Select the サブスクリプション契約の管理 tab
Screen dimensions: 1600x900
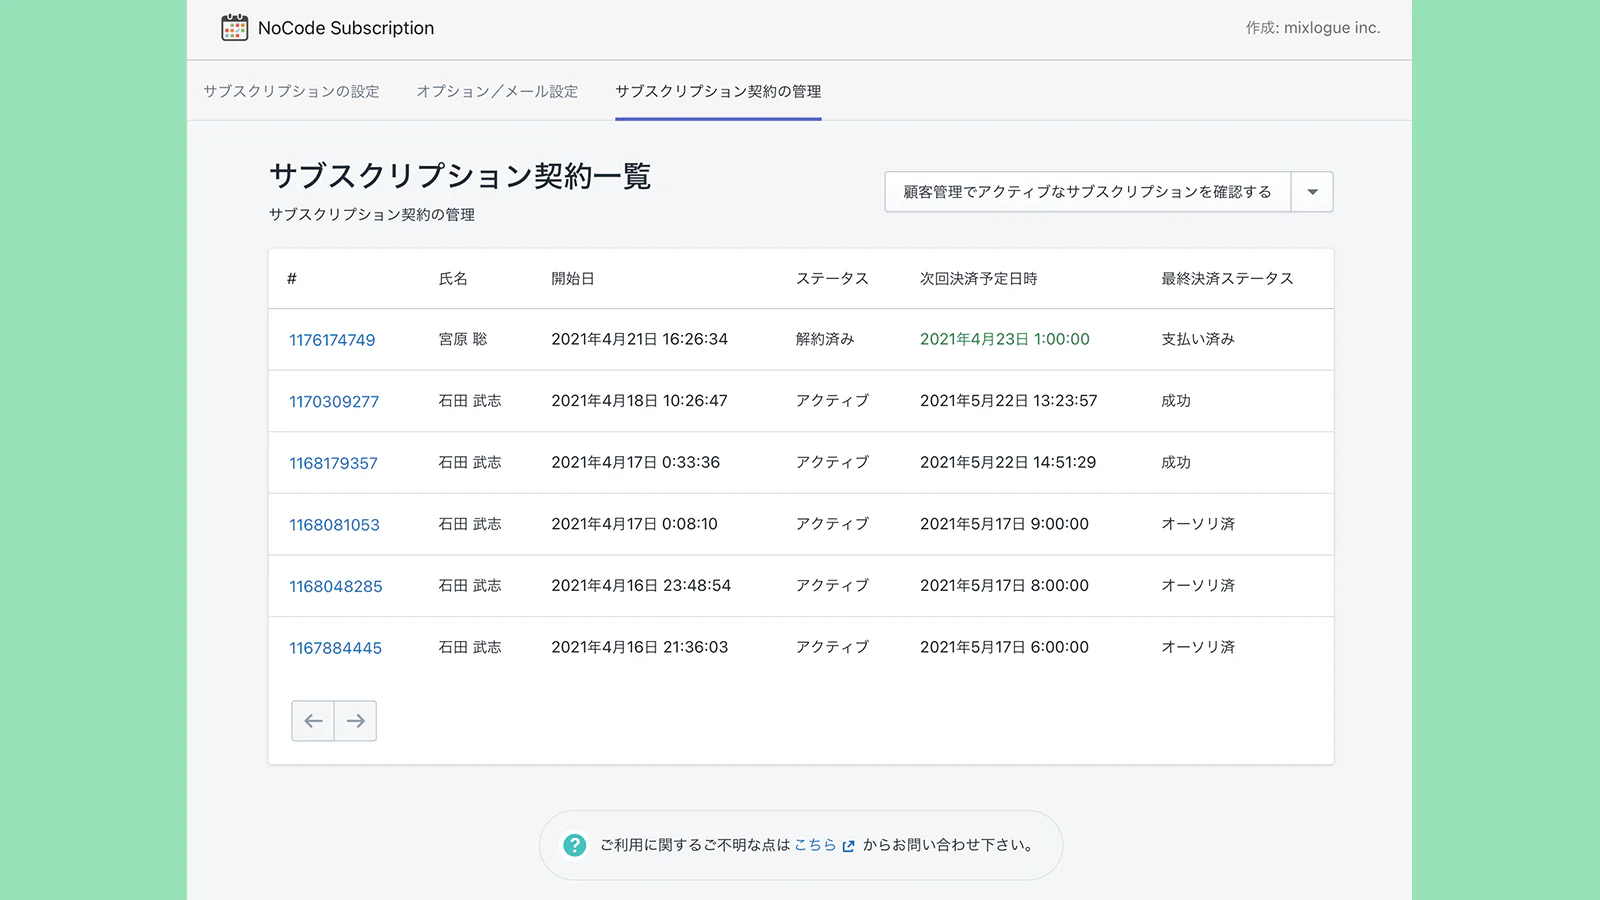(x=718, y=91)
